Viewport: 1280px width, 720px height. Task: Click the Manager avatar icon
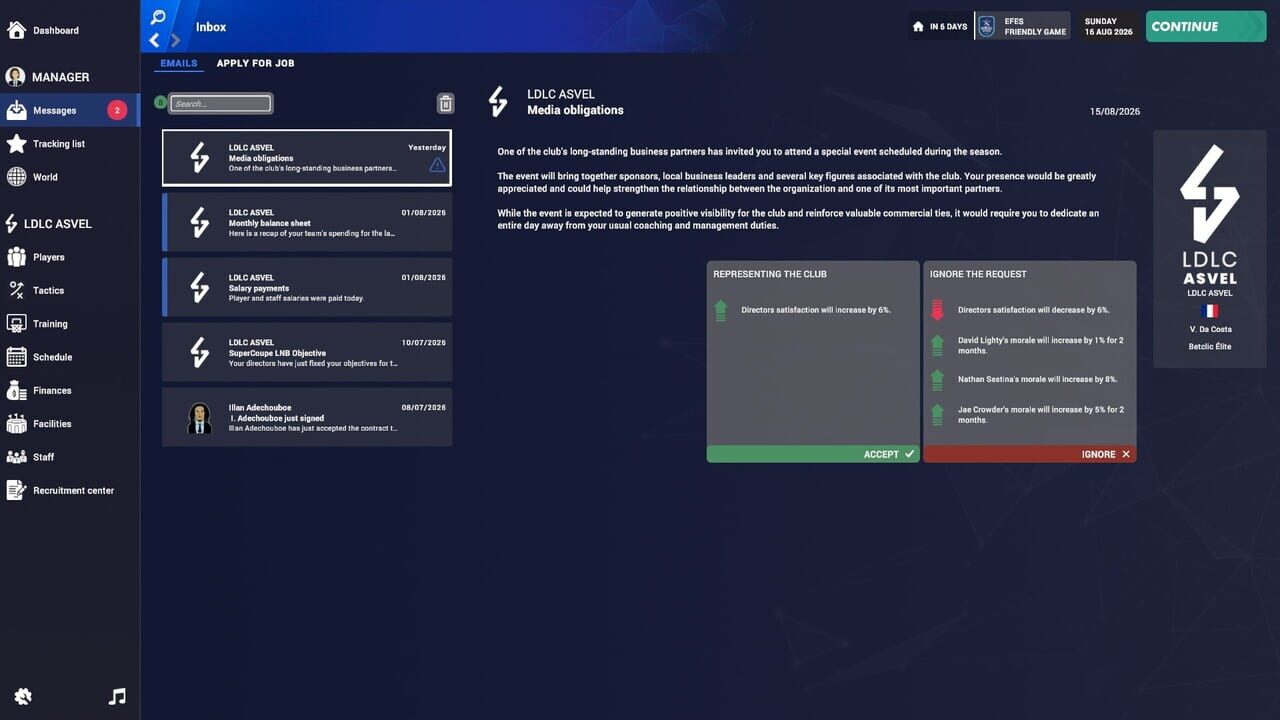15,77
